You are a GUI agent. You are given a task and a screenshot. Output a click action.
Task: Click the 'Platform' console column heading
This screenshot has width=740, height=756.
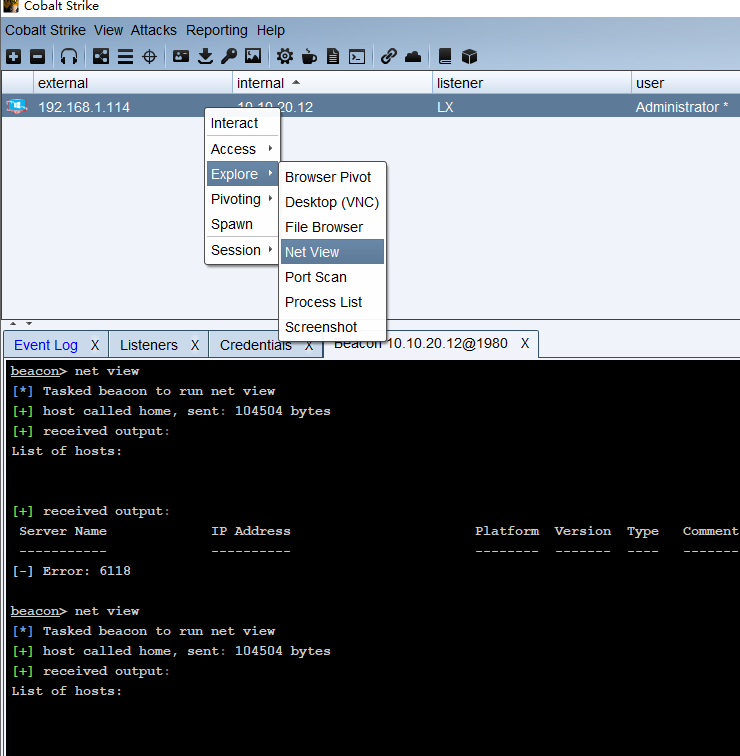point(507,531)
